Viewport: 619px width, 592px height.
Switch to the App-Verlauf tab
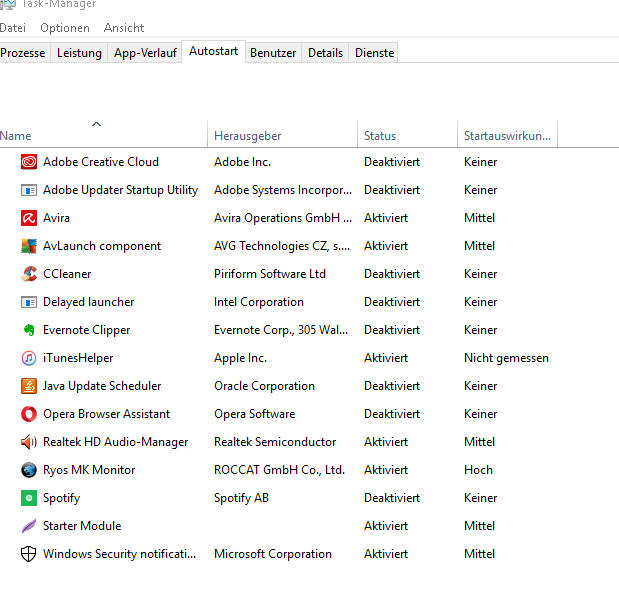[x=145, y=53]
